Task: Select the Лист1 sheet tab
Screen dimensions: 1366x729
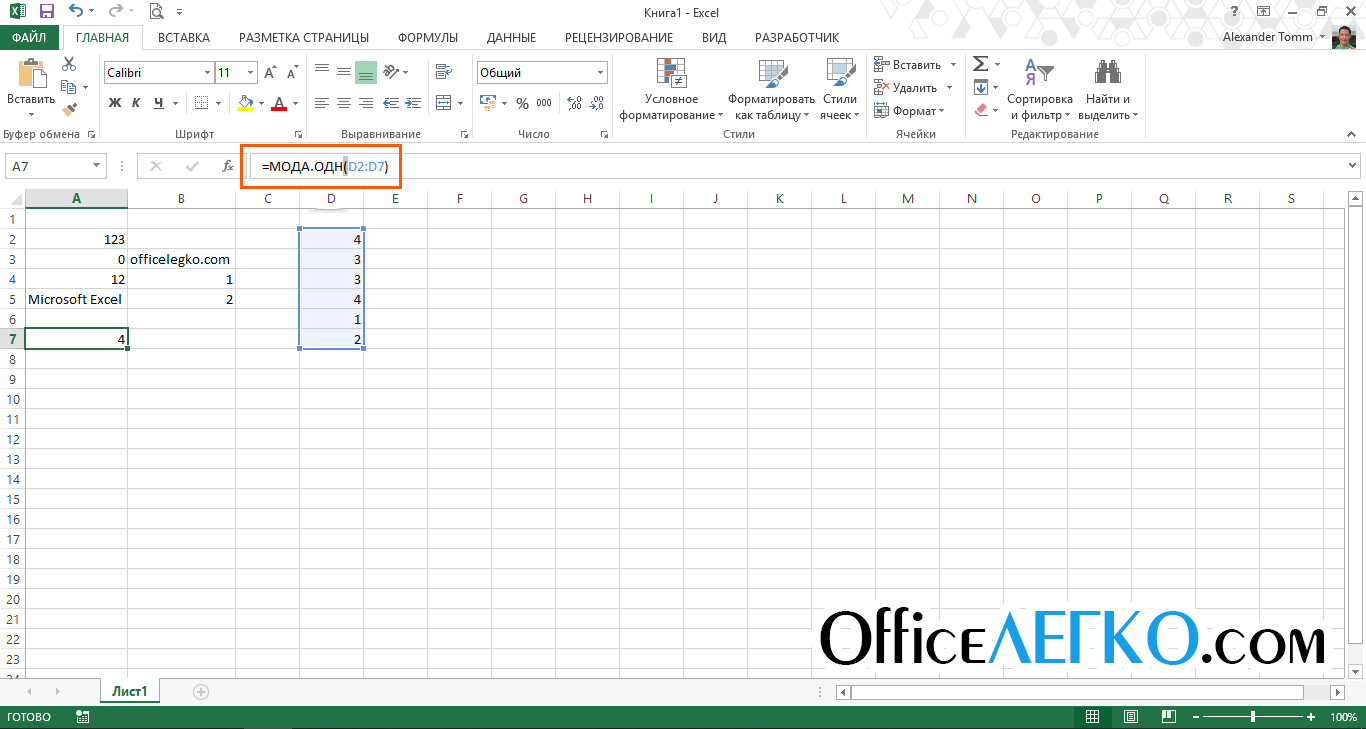Action: coord(129,691)
